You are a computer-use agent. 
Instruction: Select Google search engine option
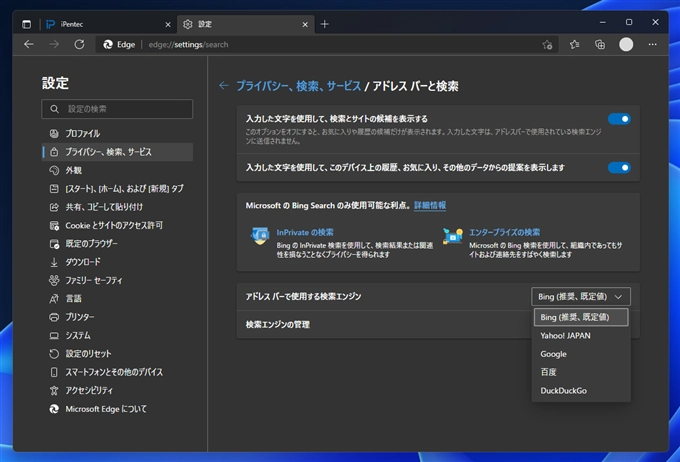point(581,354)
